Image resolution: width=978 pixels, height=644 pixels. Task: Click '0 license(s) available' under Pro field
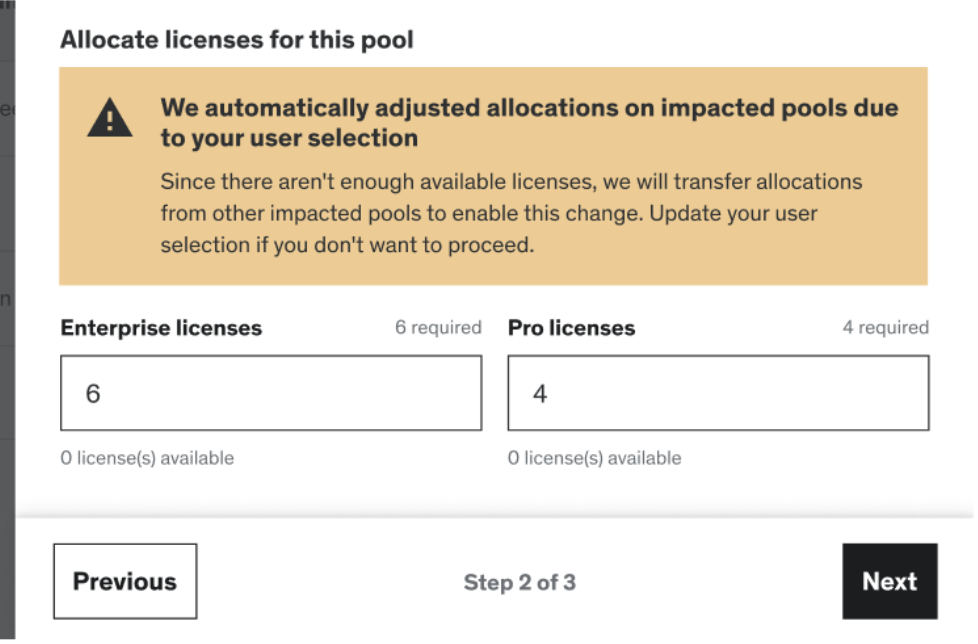coord(594,458)
